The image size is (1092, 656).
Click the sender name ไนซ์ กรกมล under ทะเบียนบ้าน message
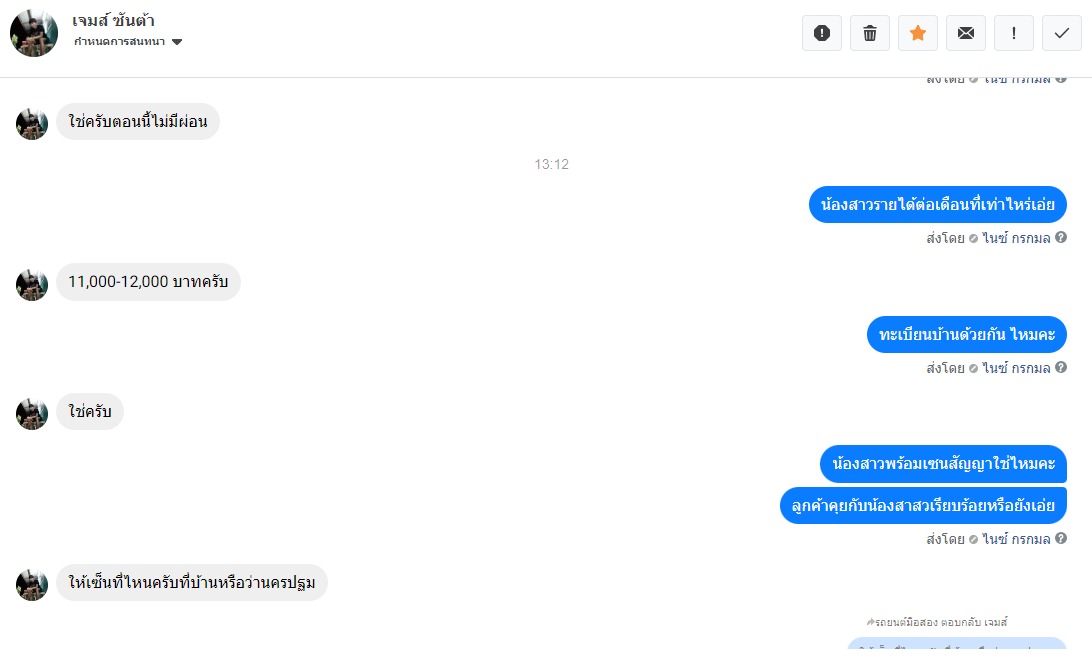1016,368
